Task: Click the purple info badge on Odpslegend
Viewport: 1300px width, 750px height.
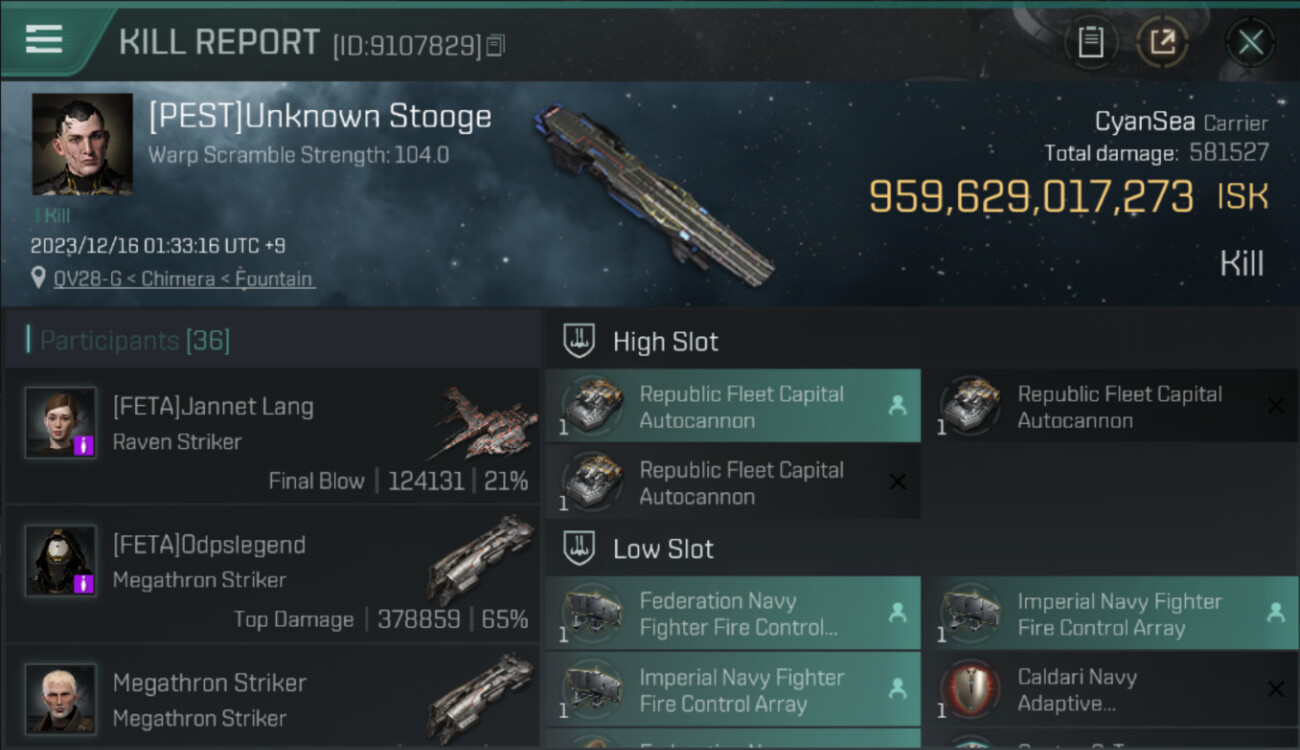Action: [x=86, y=583]
